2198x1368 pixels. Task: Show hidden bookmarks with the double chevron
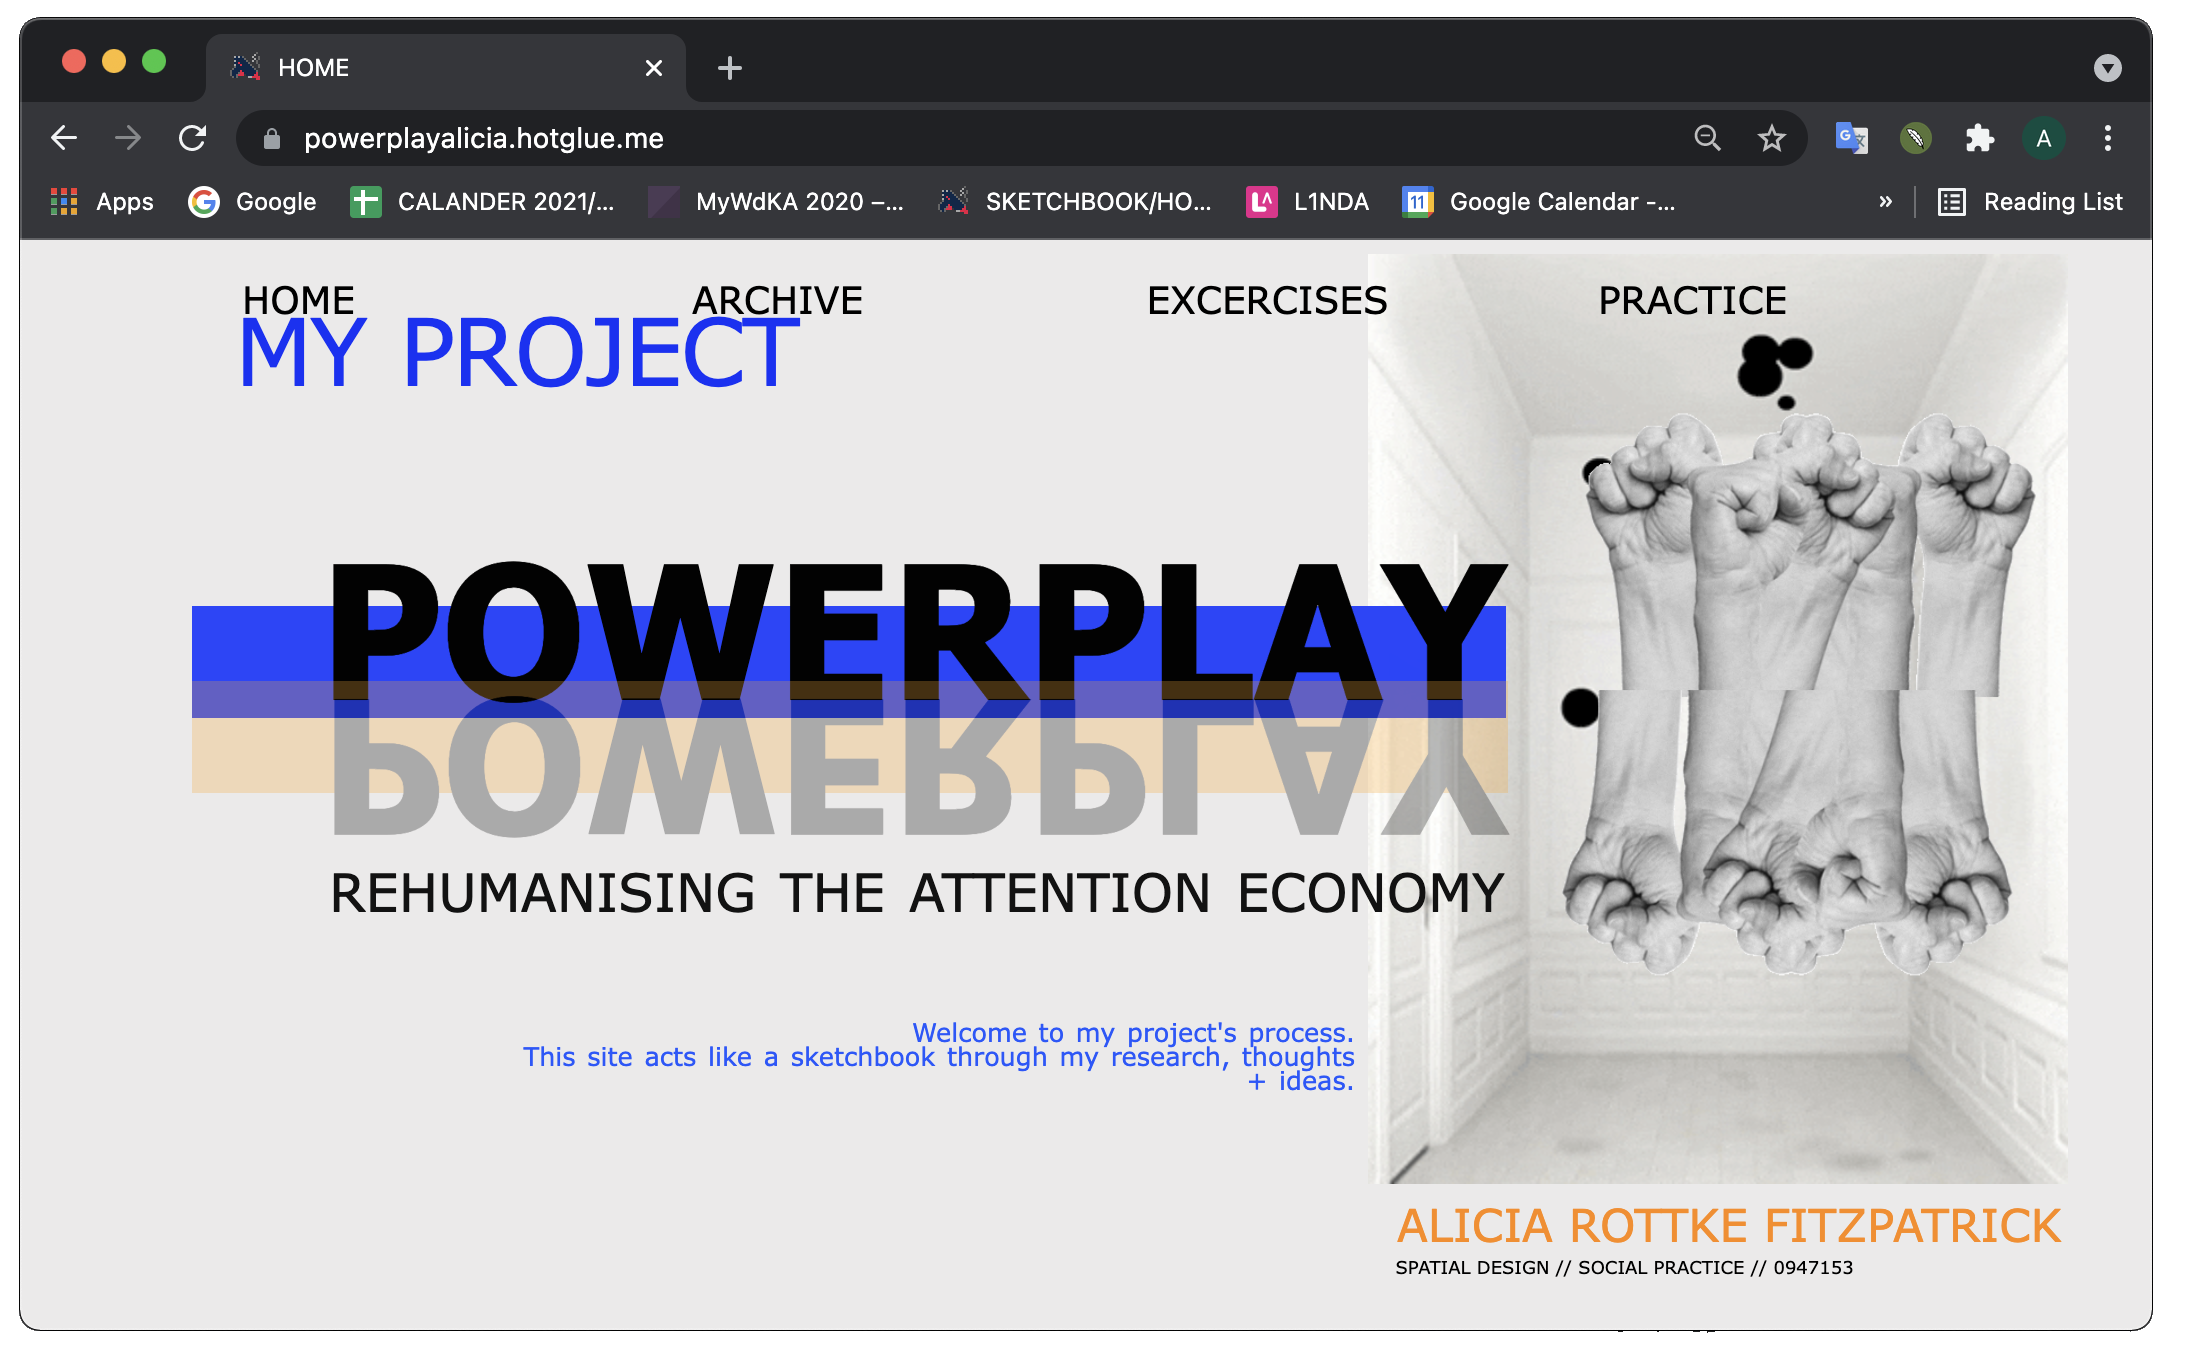click(1885, 202)
